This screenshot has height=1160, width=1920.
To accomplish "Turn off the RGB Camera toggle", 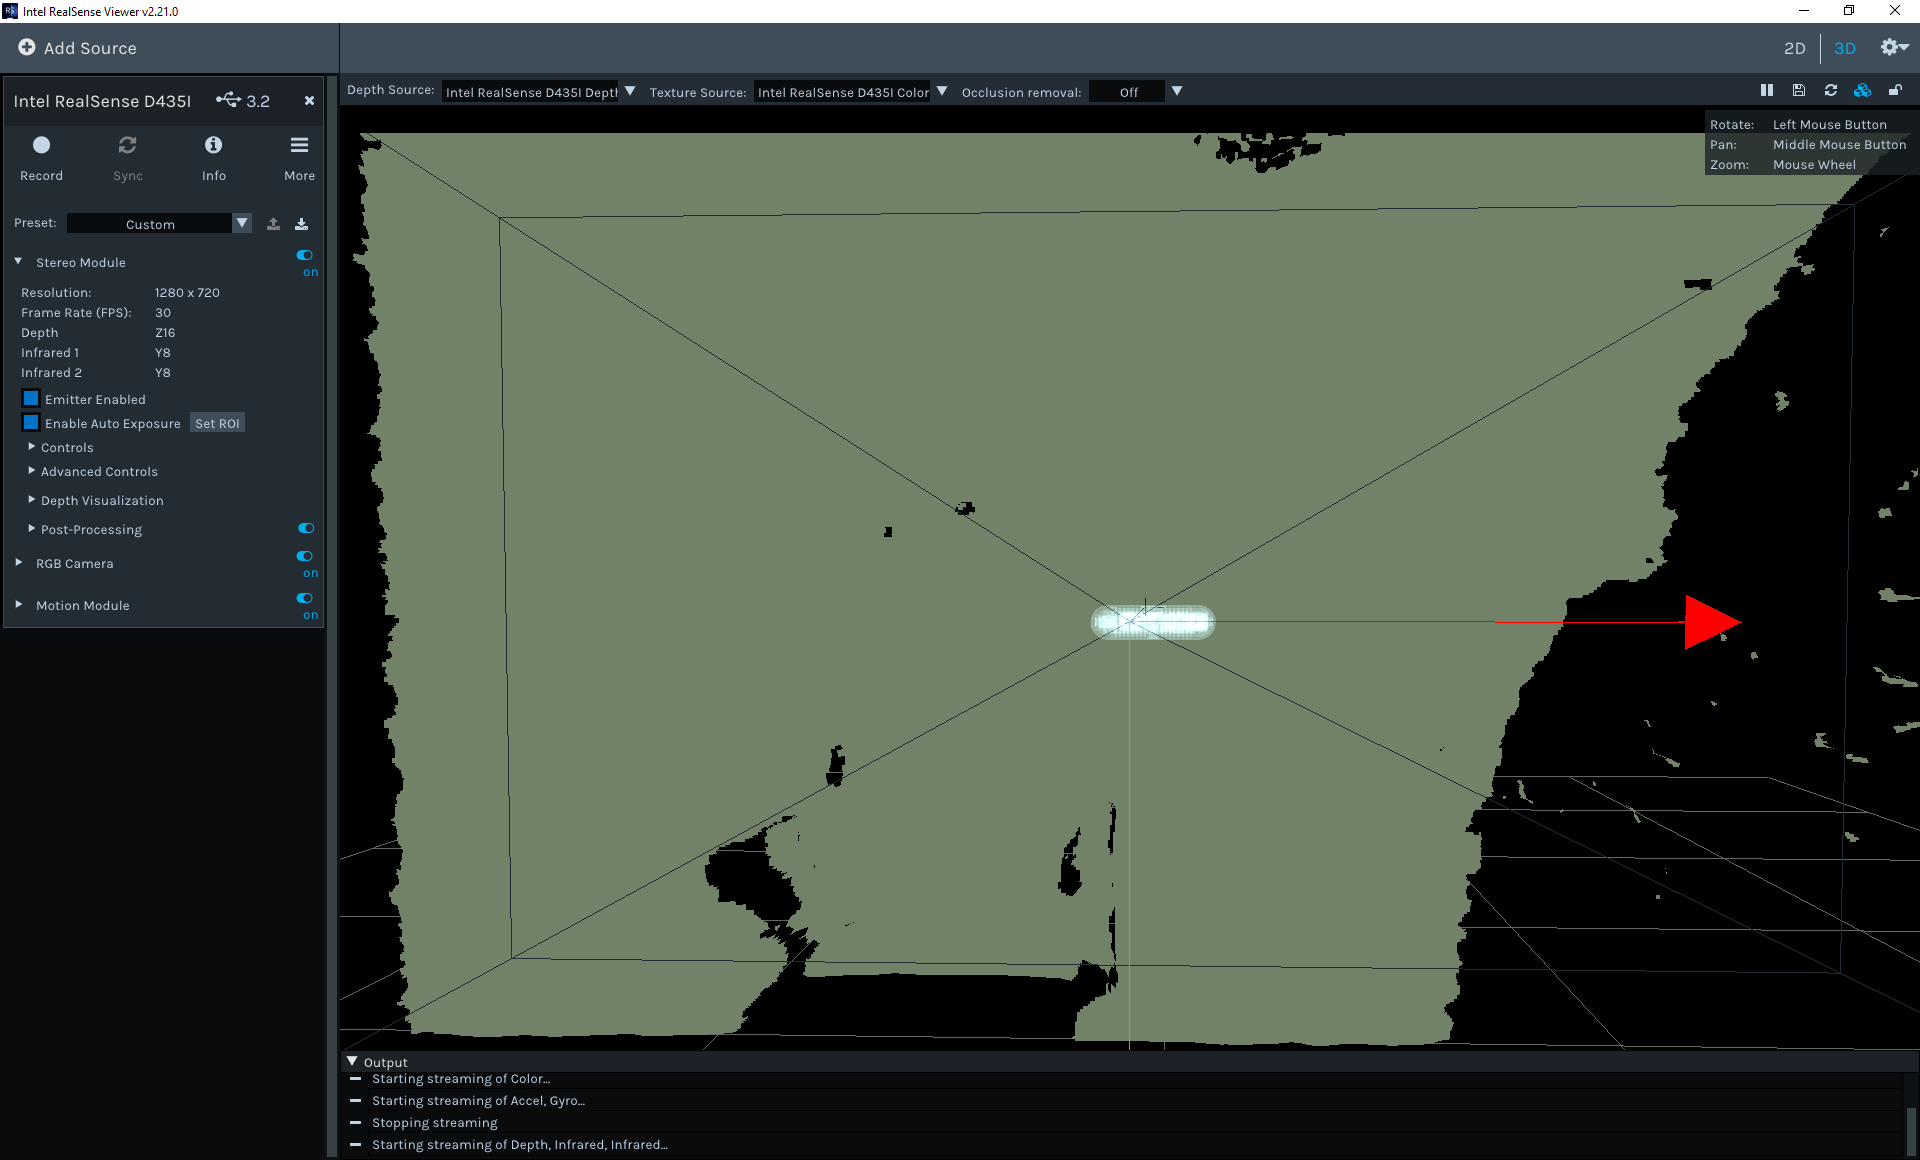I will point(305,556).
